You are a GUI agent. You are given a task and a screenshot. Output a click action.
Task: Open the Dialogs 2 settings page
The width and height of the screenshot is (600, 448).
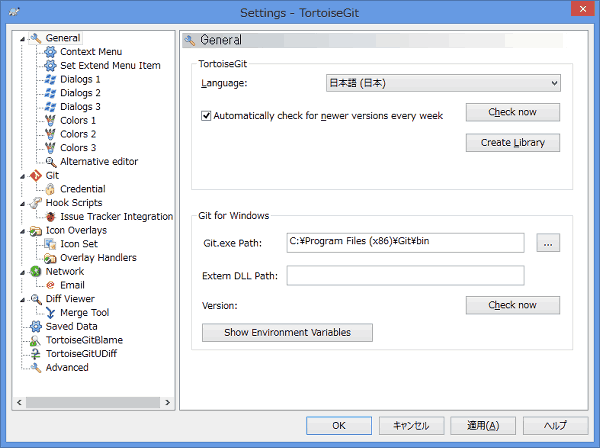pos(80,93)
